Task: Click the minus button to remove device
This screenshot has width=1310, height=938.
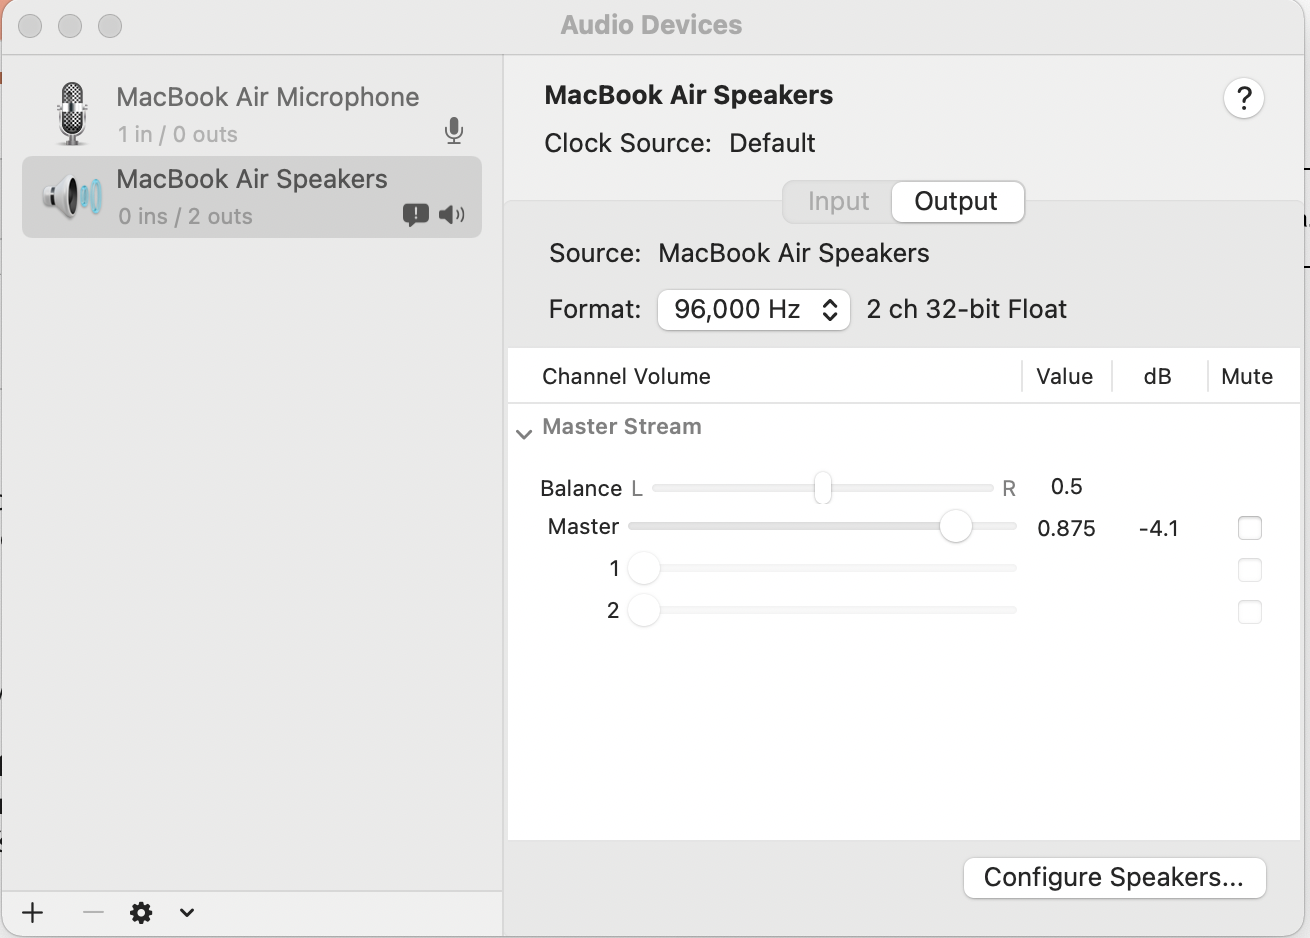Action: [93, 912]
